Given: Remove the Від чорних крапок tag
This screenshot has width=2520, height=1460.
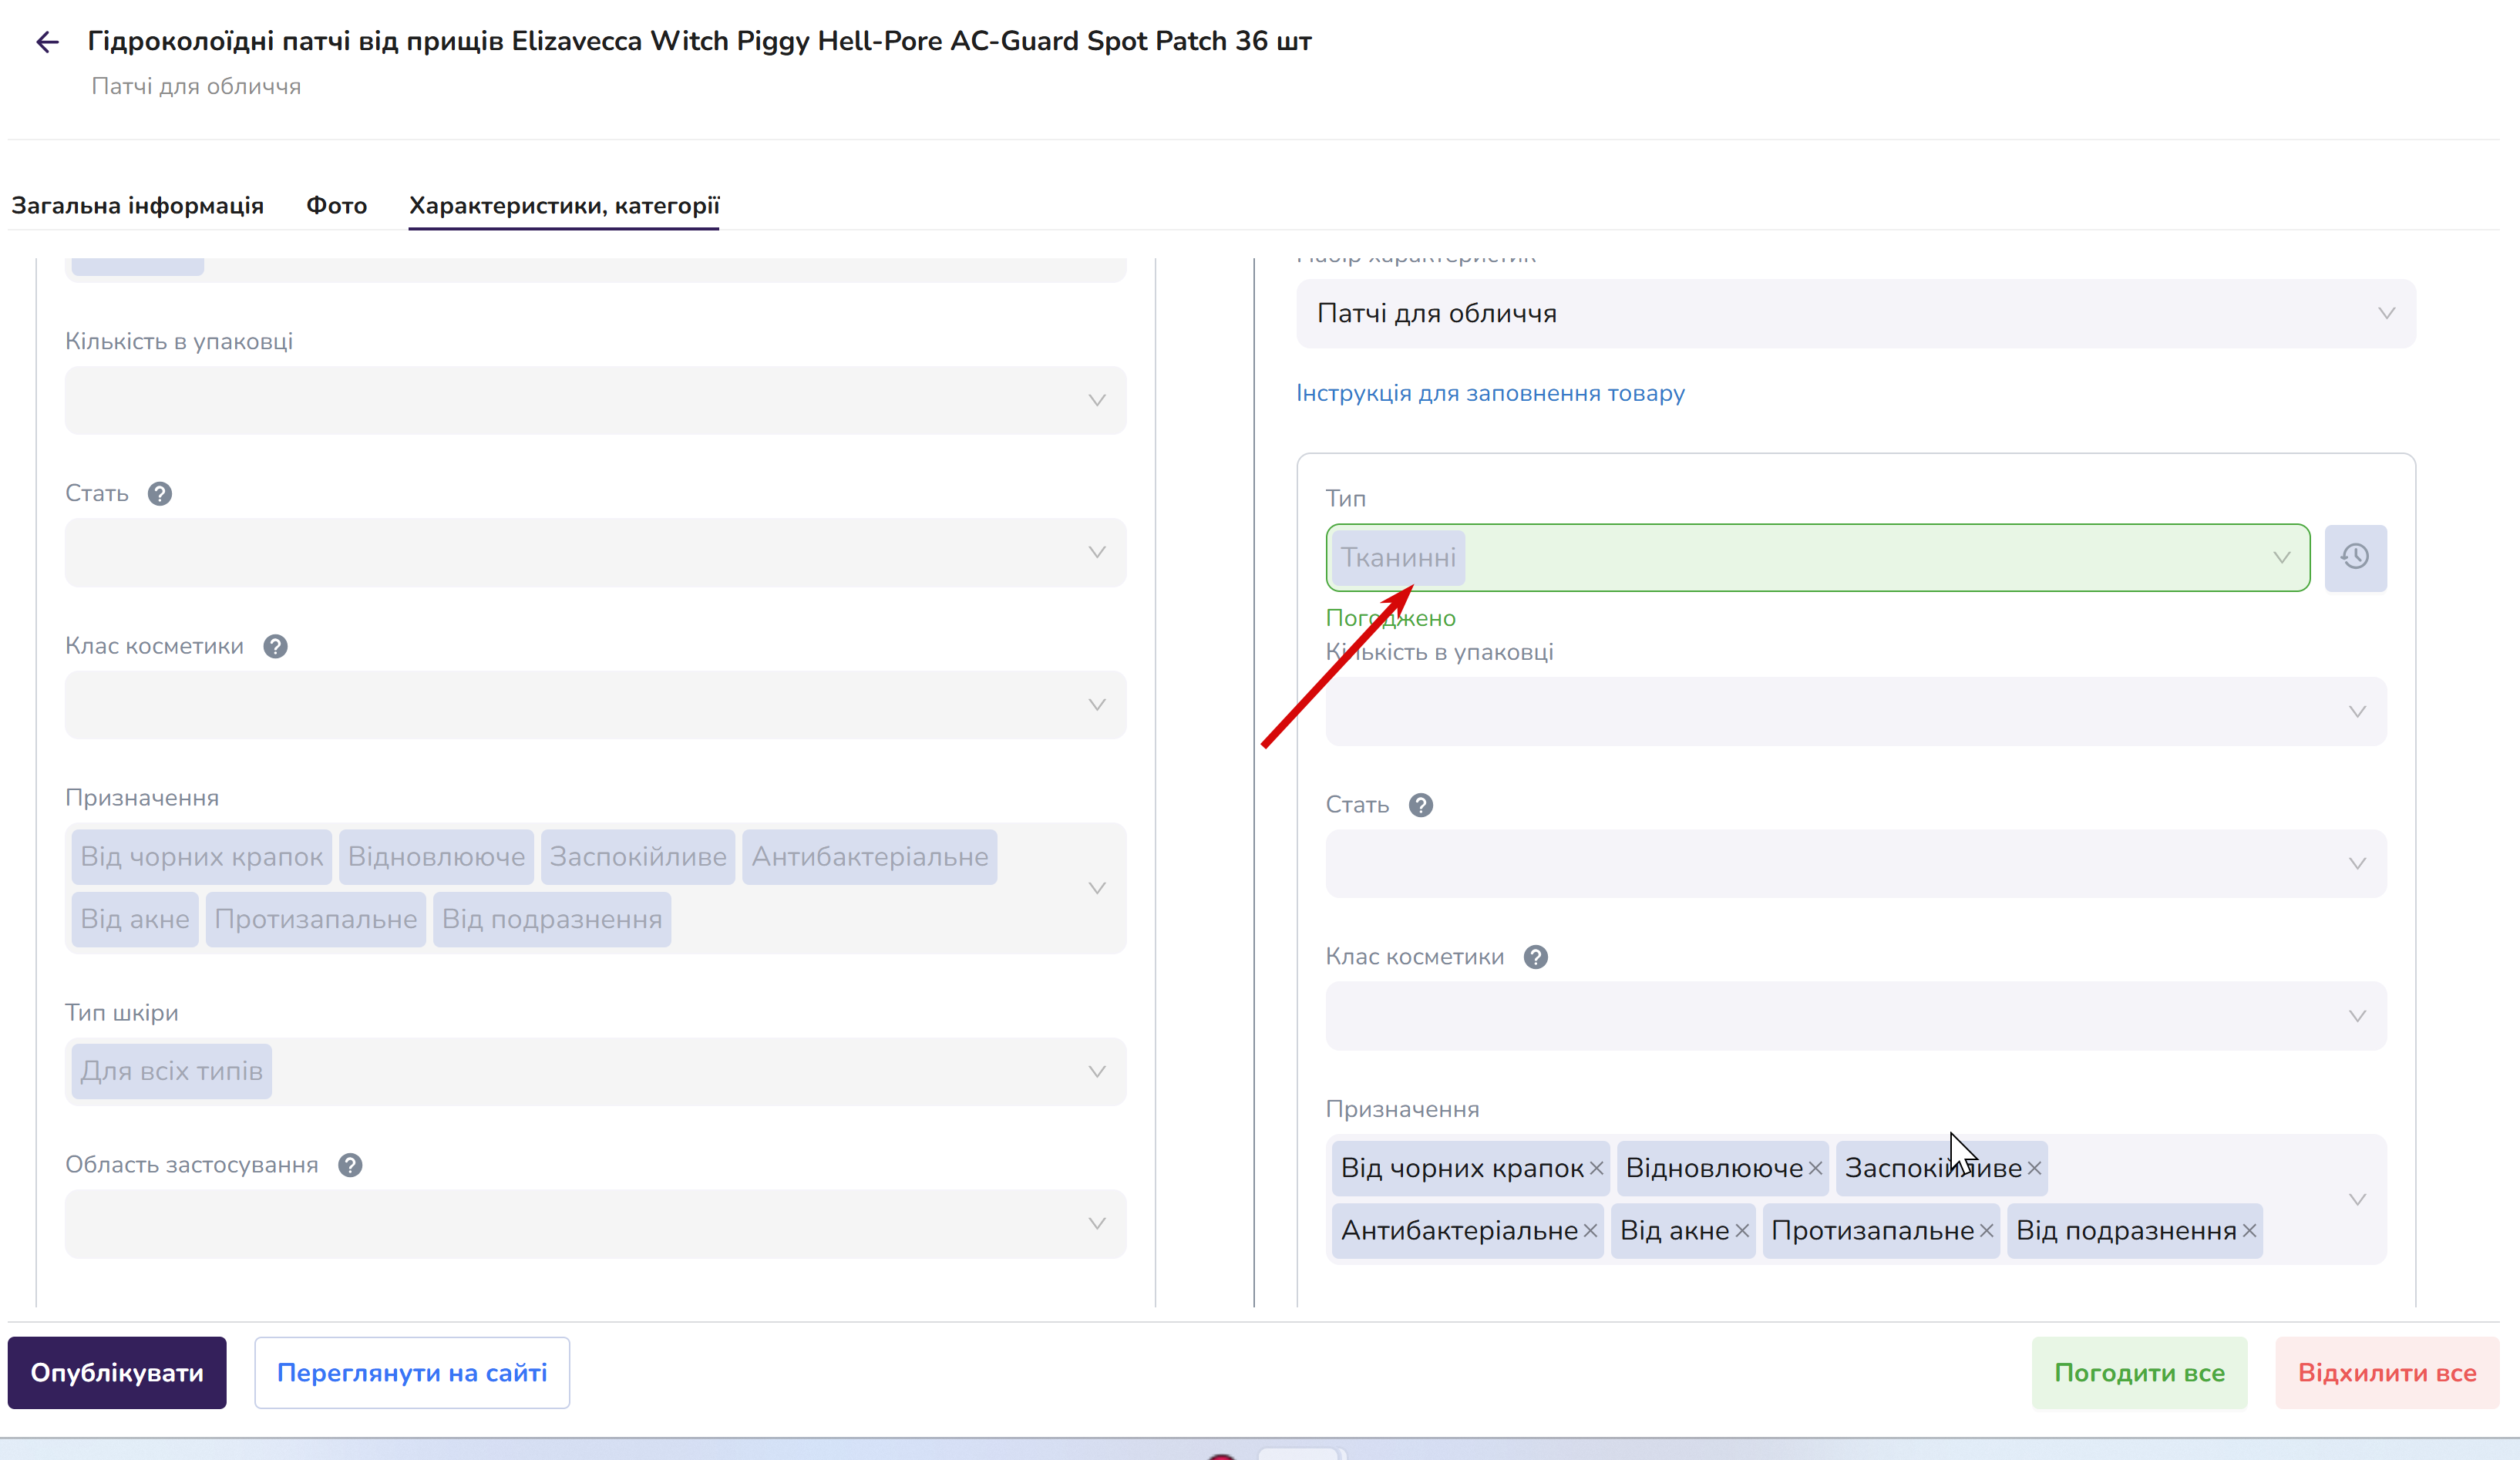Looking at the screenshot, I should [x=1596, y=1168].
